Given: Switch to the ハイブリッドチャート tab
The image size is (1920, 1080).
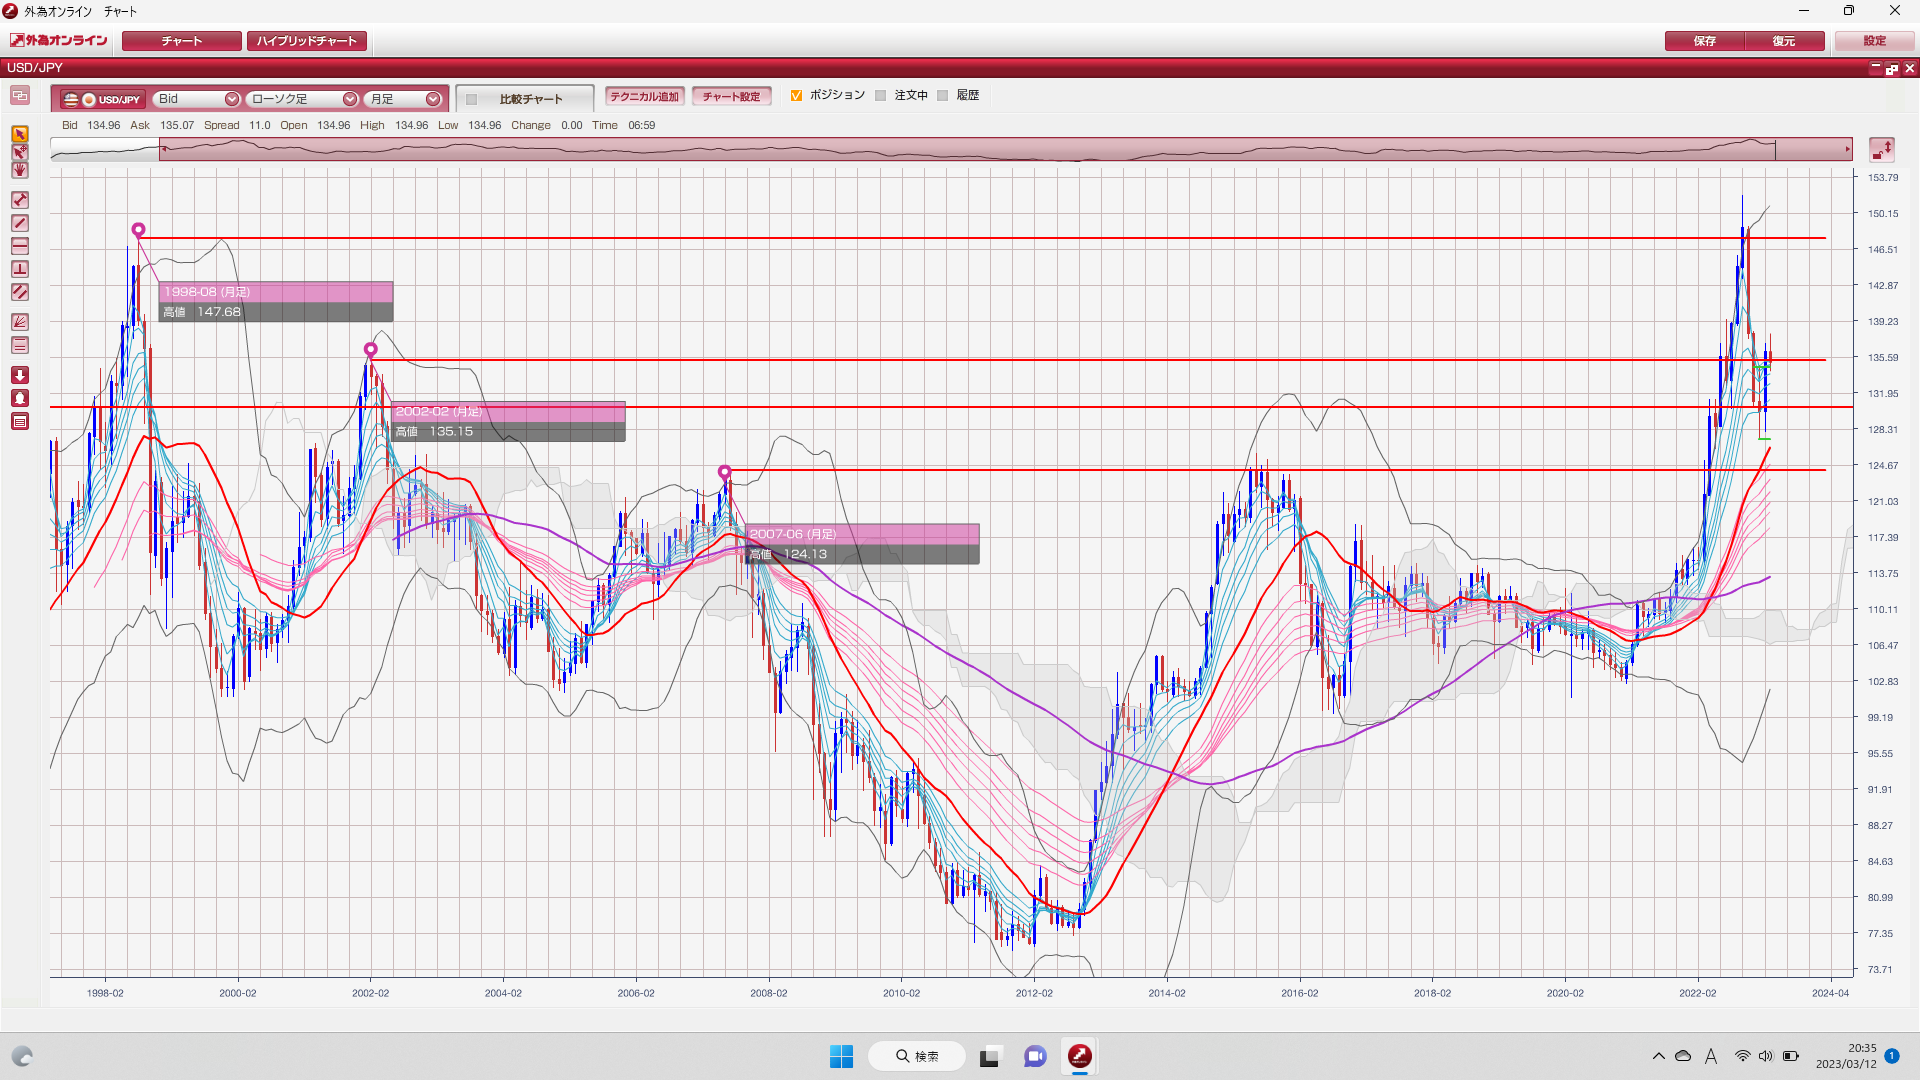Looking at the screenshot, I should [307, 41].
